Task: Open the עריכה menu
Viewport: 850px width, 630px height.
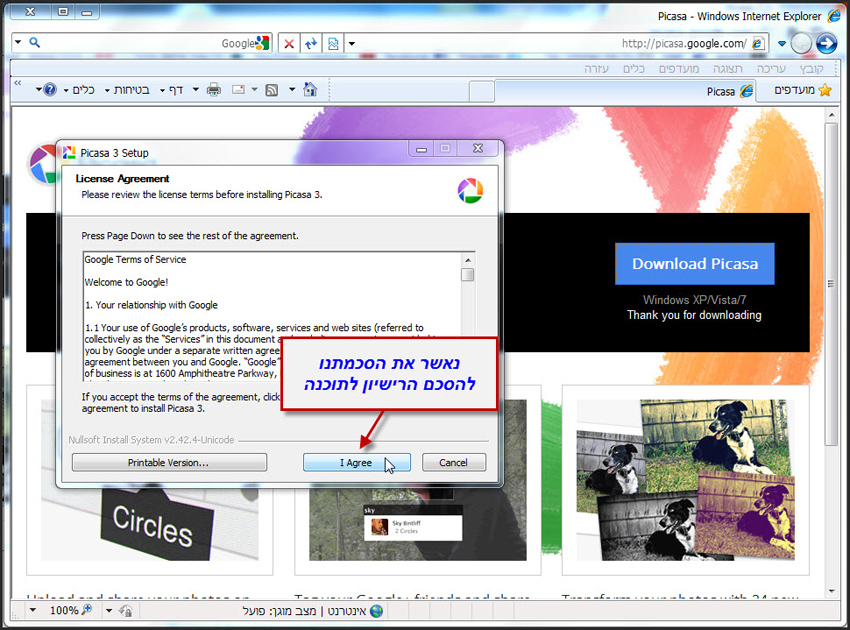Action: coord(771,68)
